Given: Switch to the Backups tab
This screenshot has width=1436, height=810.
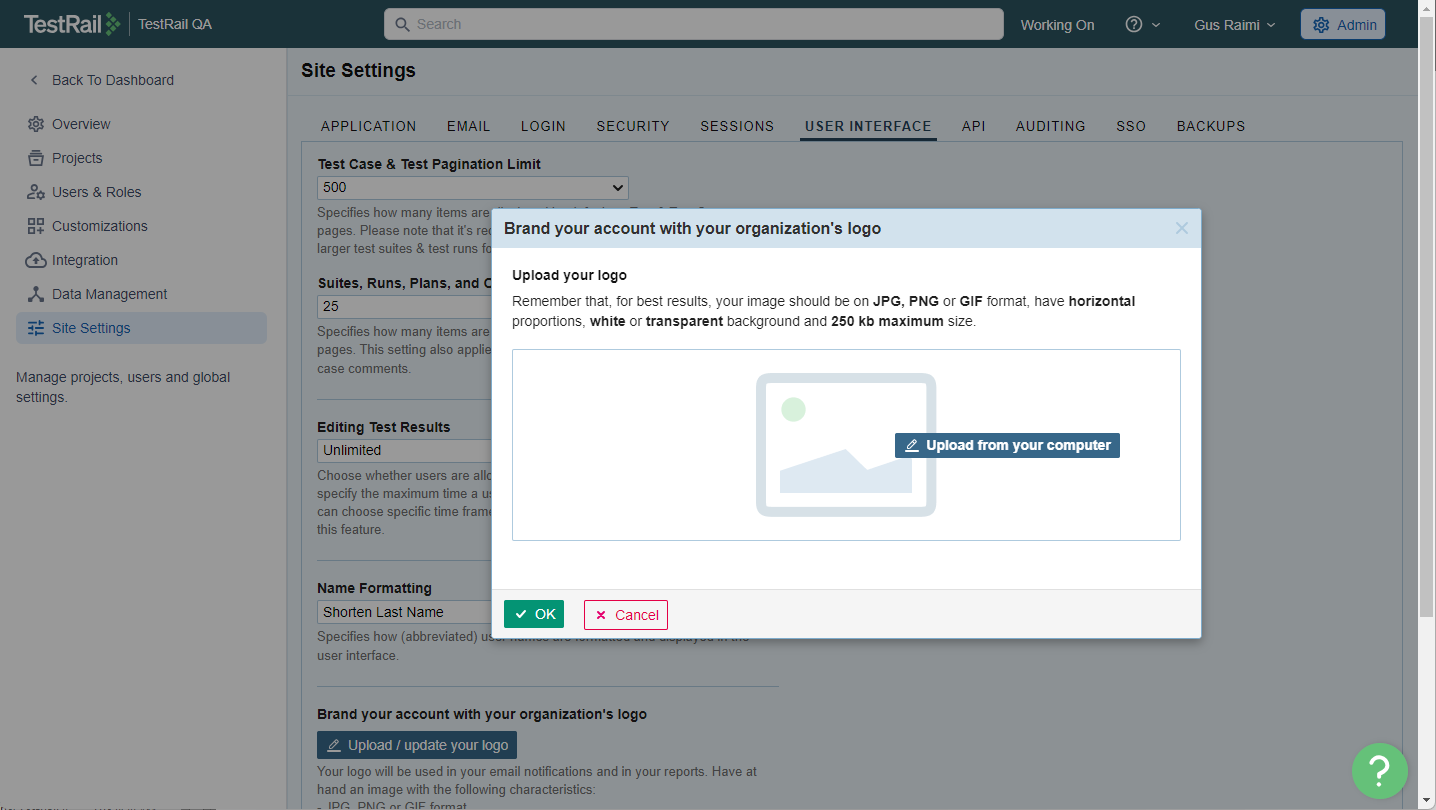Looking at the screenshot, I should point(1210,126).
